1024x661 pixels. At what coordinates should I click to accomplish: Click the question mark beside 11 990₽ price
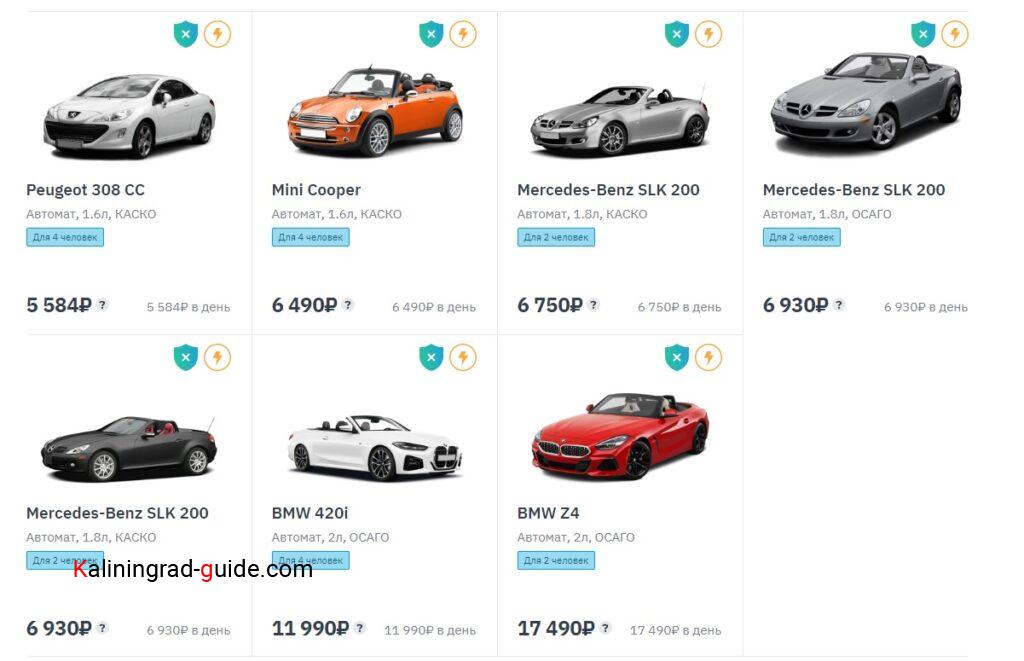360,628
